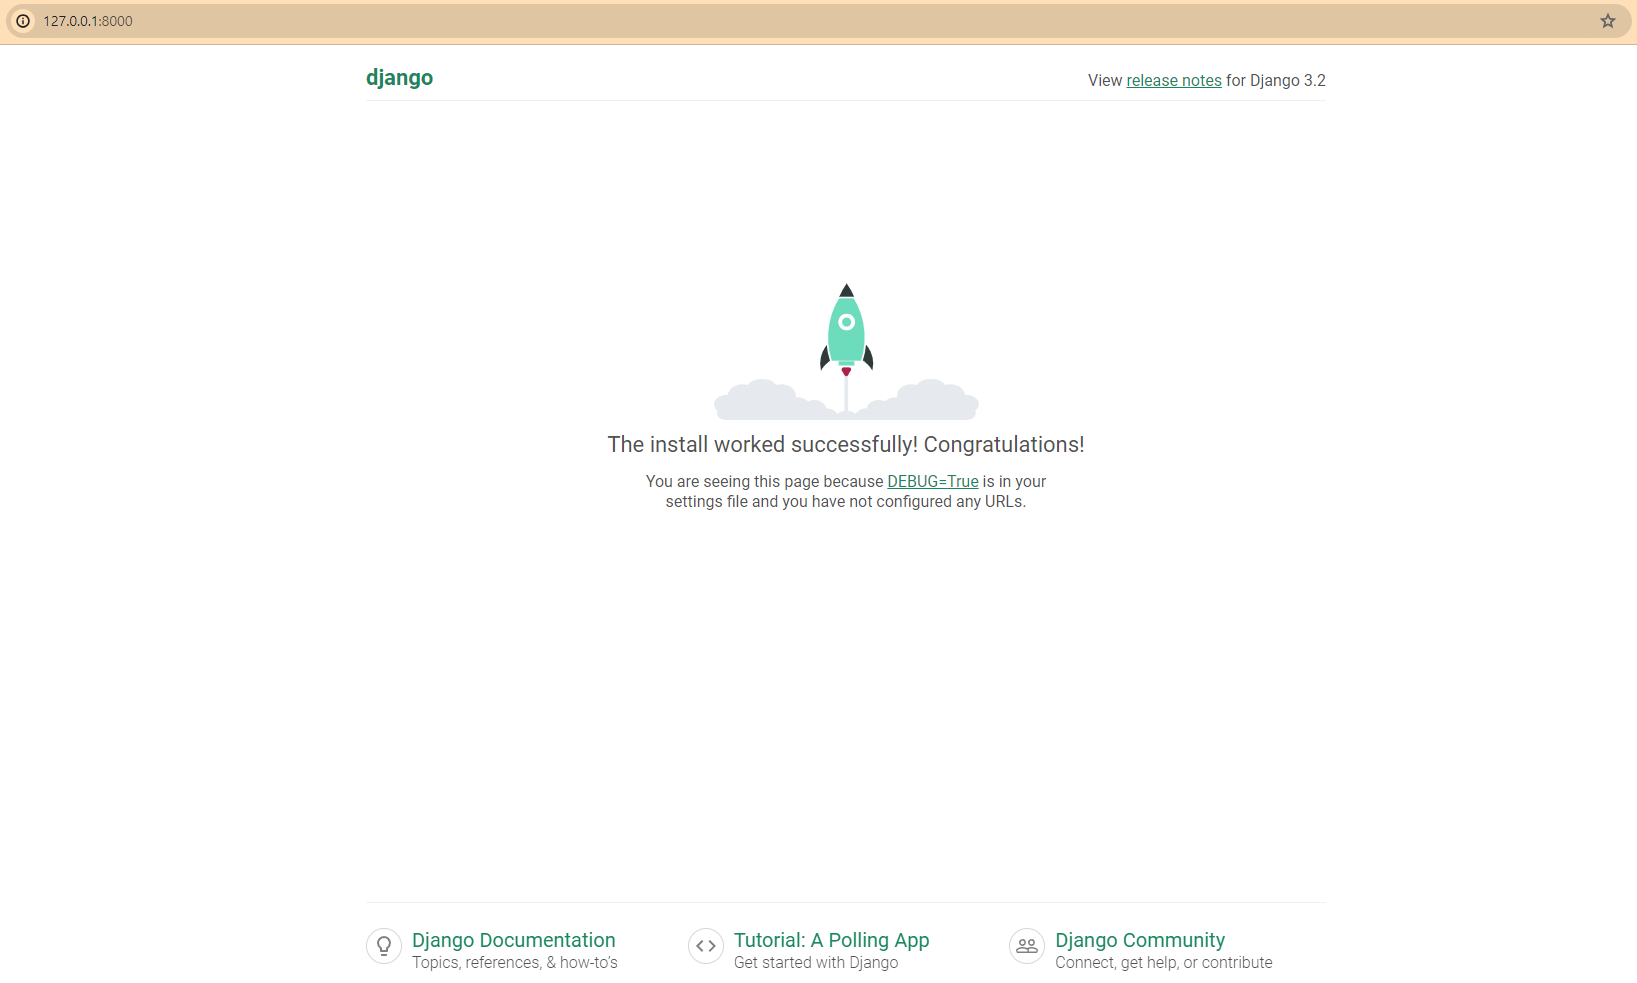The height and width of the screenshot is (983, 1637).
Task: Click 'The install worked successfully! Congratulations!' heading
Action: (846, 445)
